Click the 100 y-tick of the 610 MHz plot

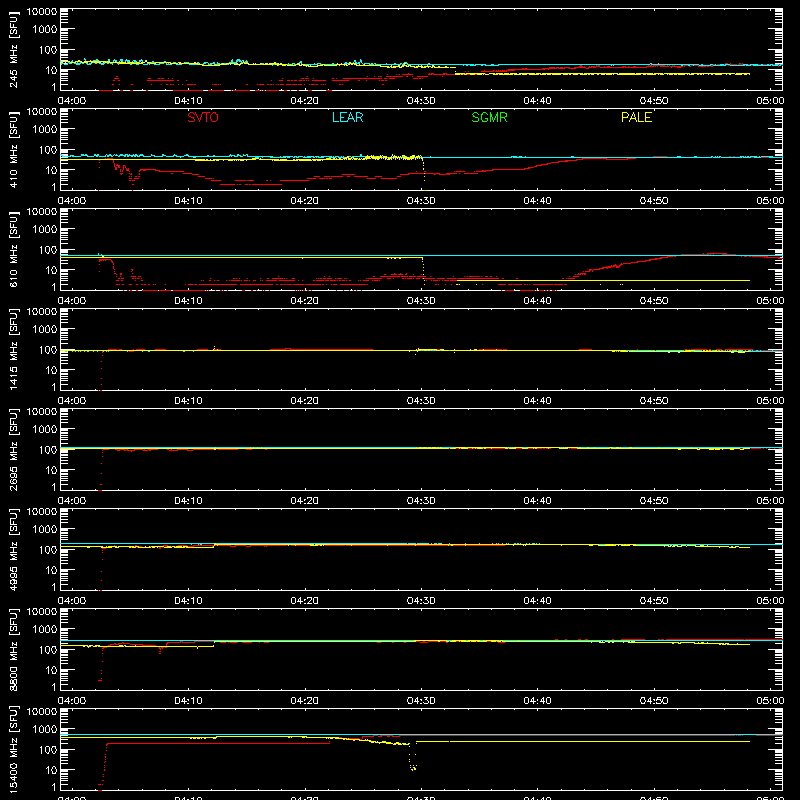(x=48, y=250)
